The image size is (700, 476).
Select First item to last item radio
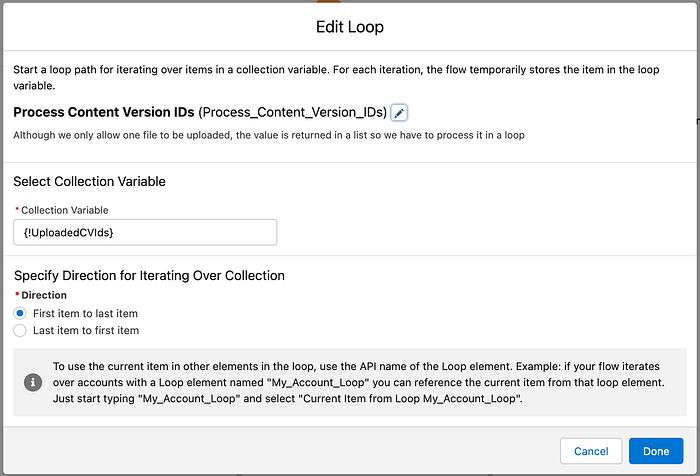coord(20,313)
